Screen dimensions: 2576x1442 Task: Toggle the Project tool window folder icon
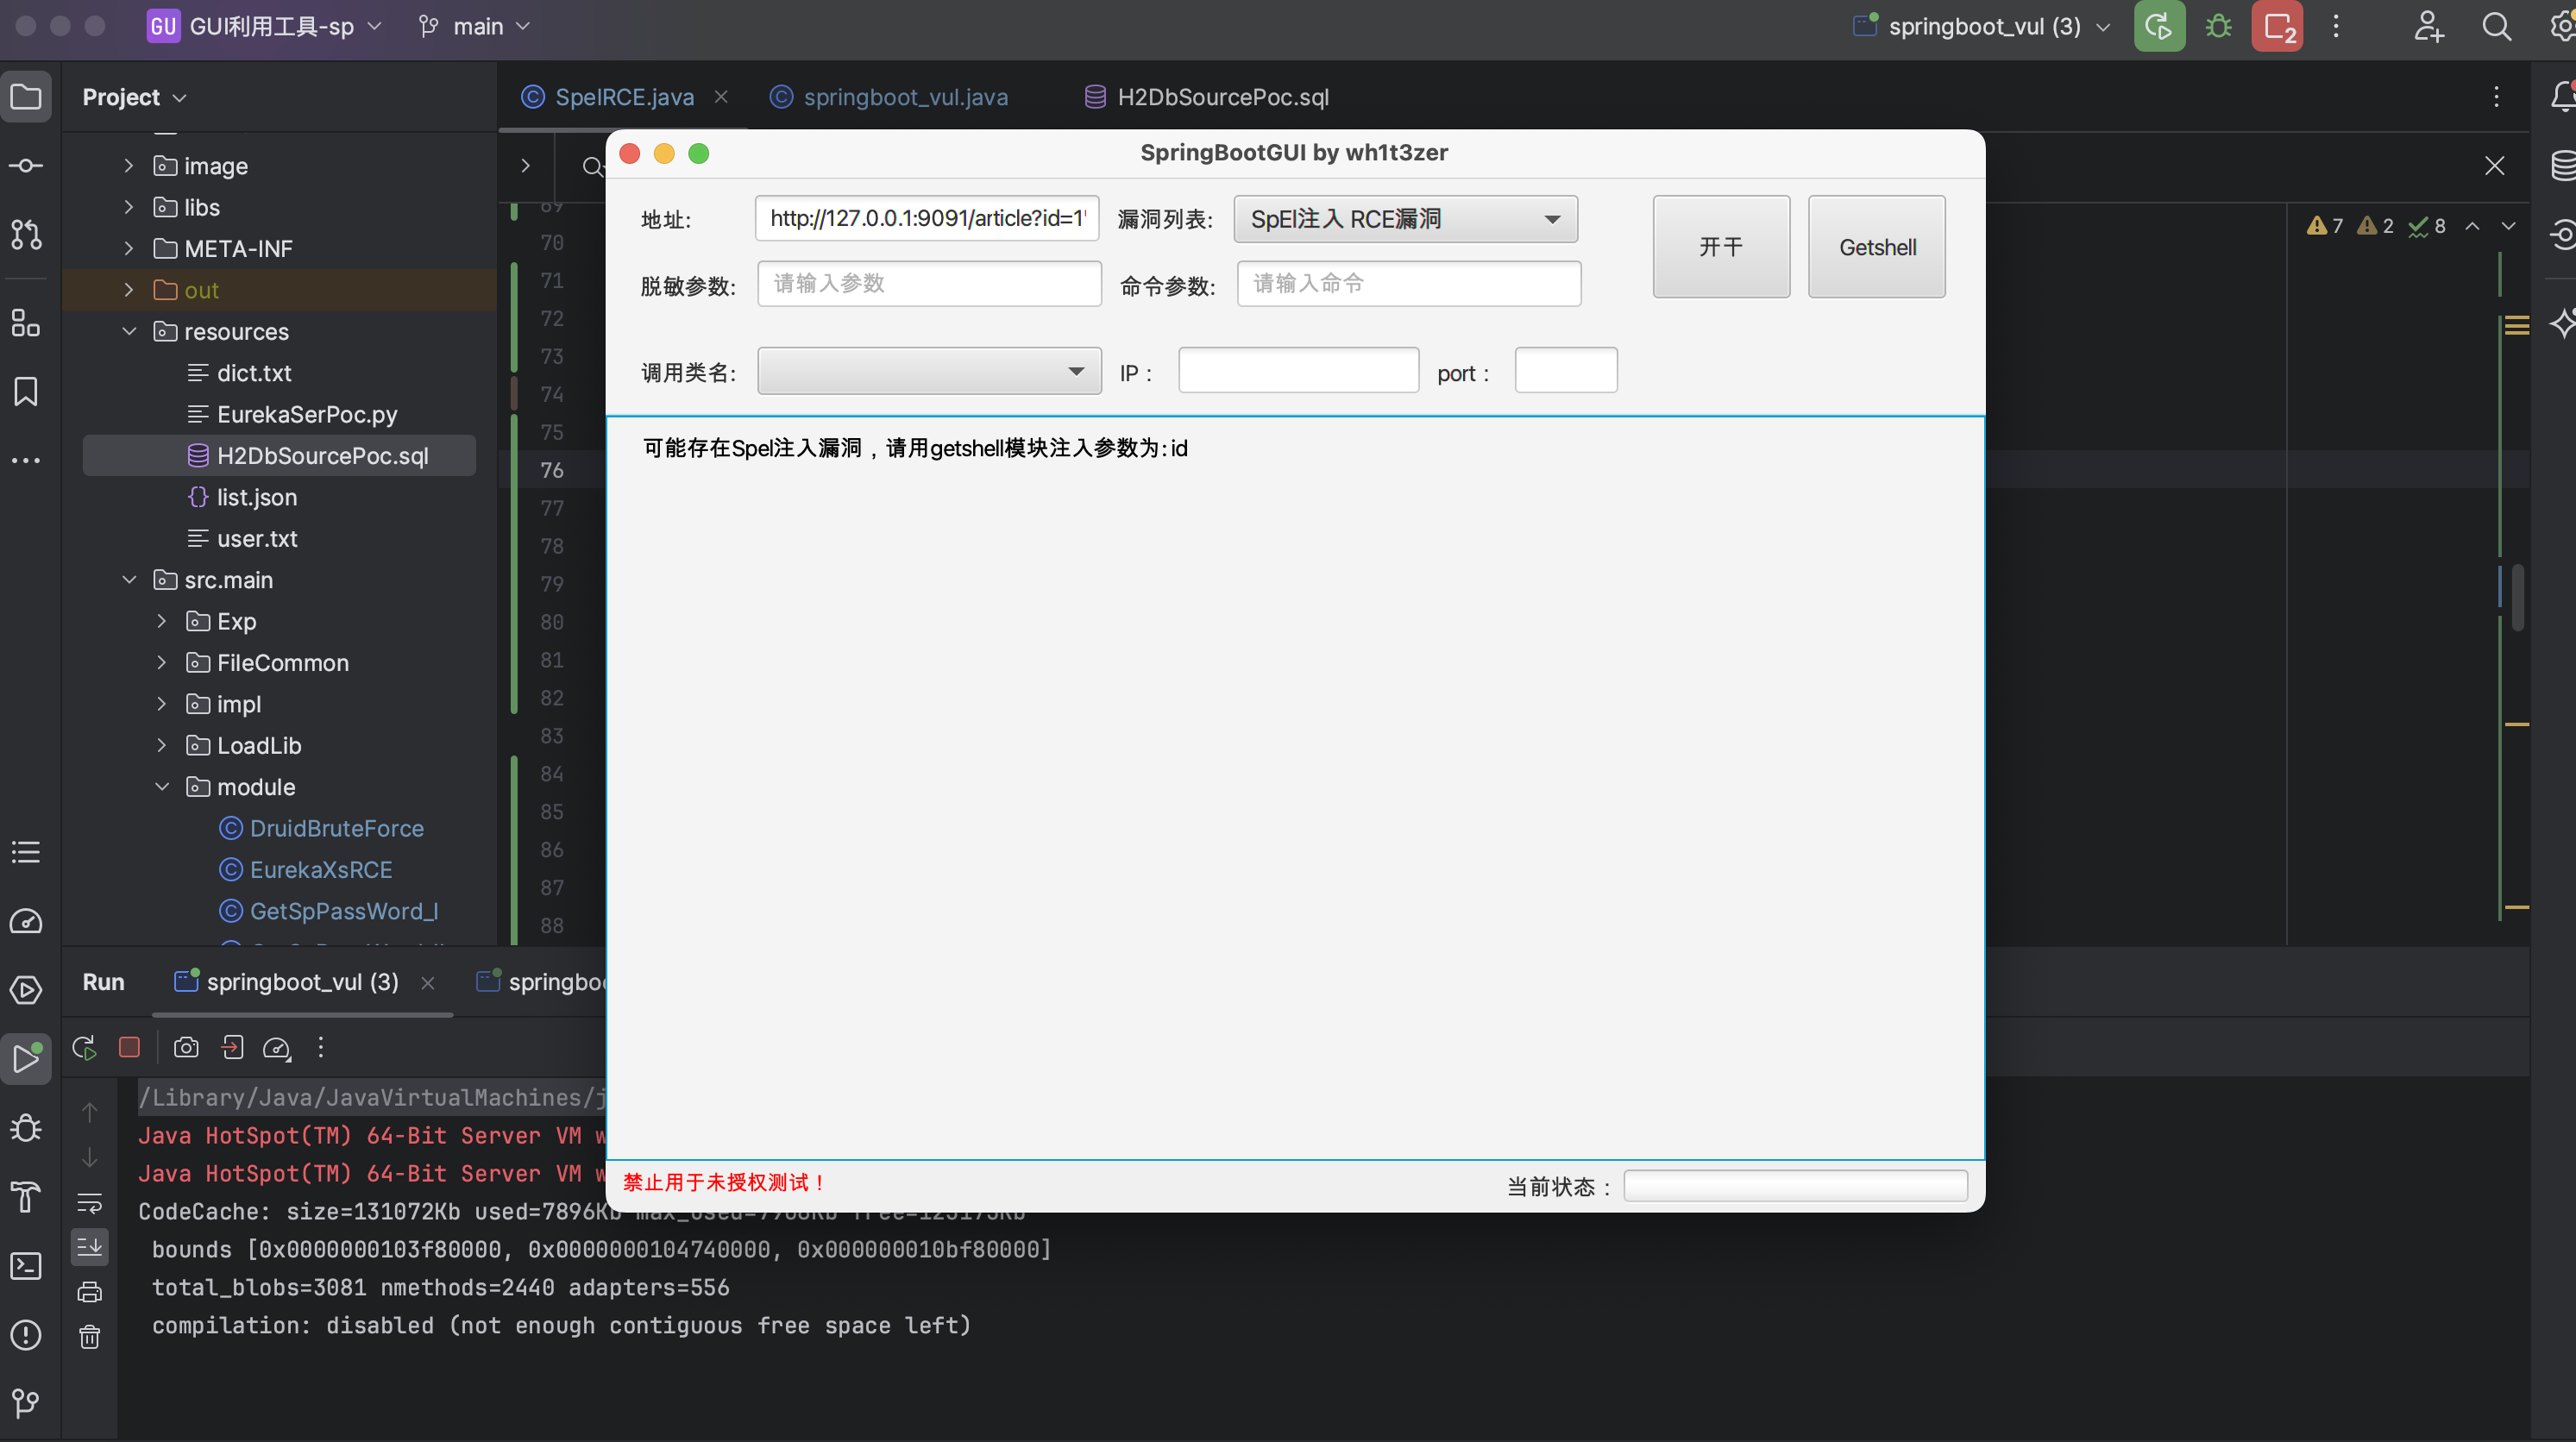pos(26,97)
